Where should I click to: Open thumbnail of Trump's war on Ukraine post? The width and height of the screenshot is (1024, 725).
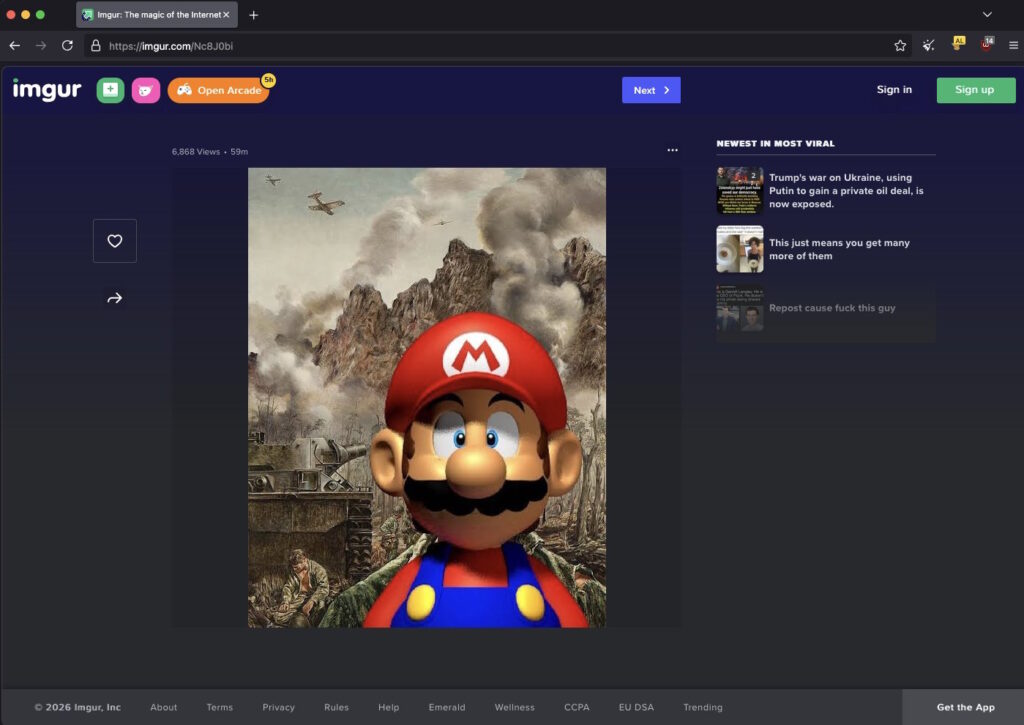click(x=739, y=190)
